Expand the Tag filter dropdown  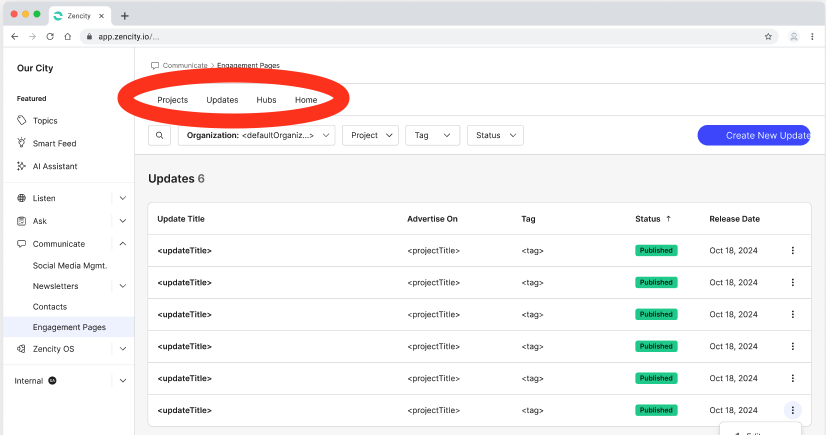click(x=432, y=135)
